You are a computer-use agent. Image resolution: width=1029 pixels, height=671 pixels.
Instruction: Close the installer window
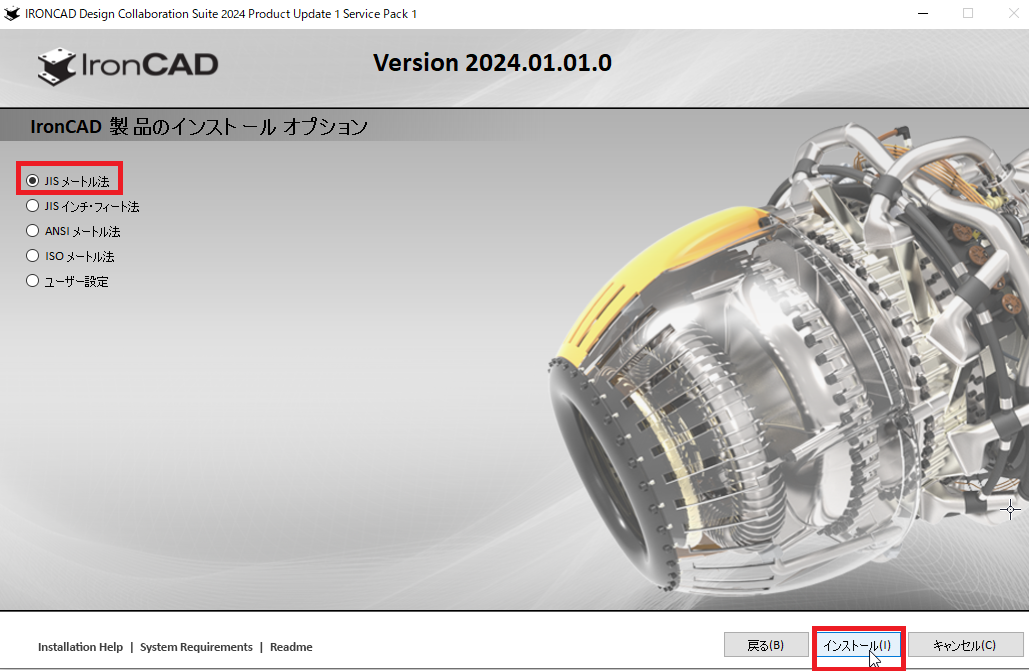click(1013, 13)
